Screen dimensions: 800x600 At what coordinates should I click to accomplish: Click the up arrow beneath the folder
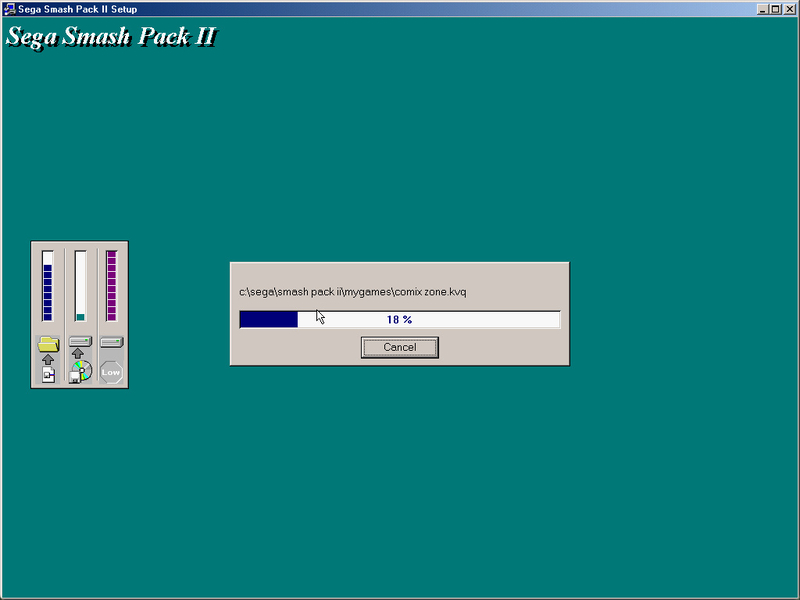click(x=48, y=359)
